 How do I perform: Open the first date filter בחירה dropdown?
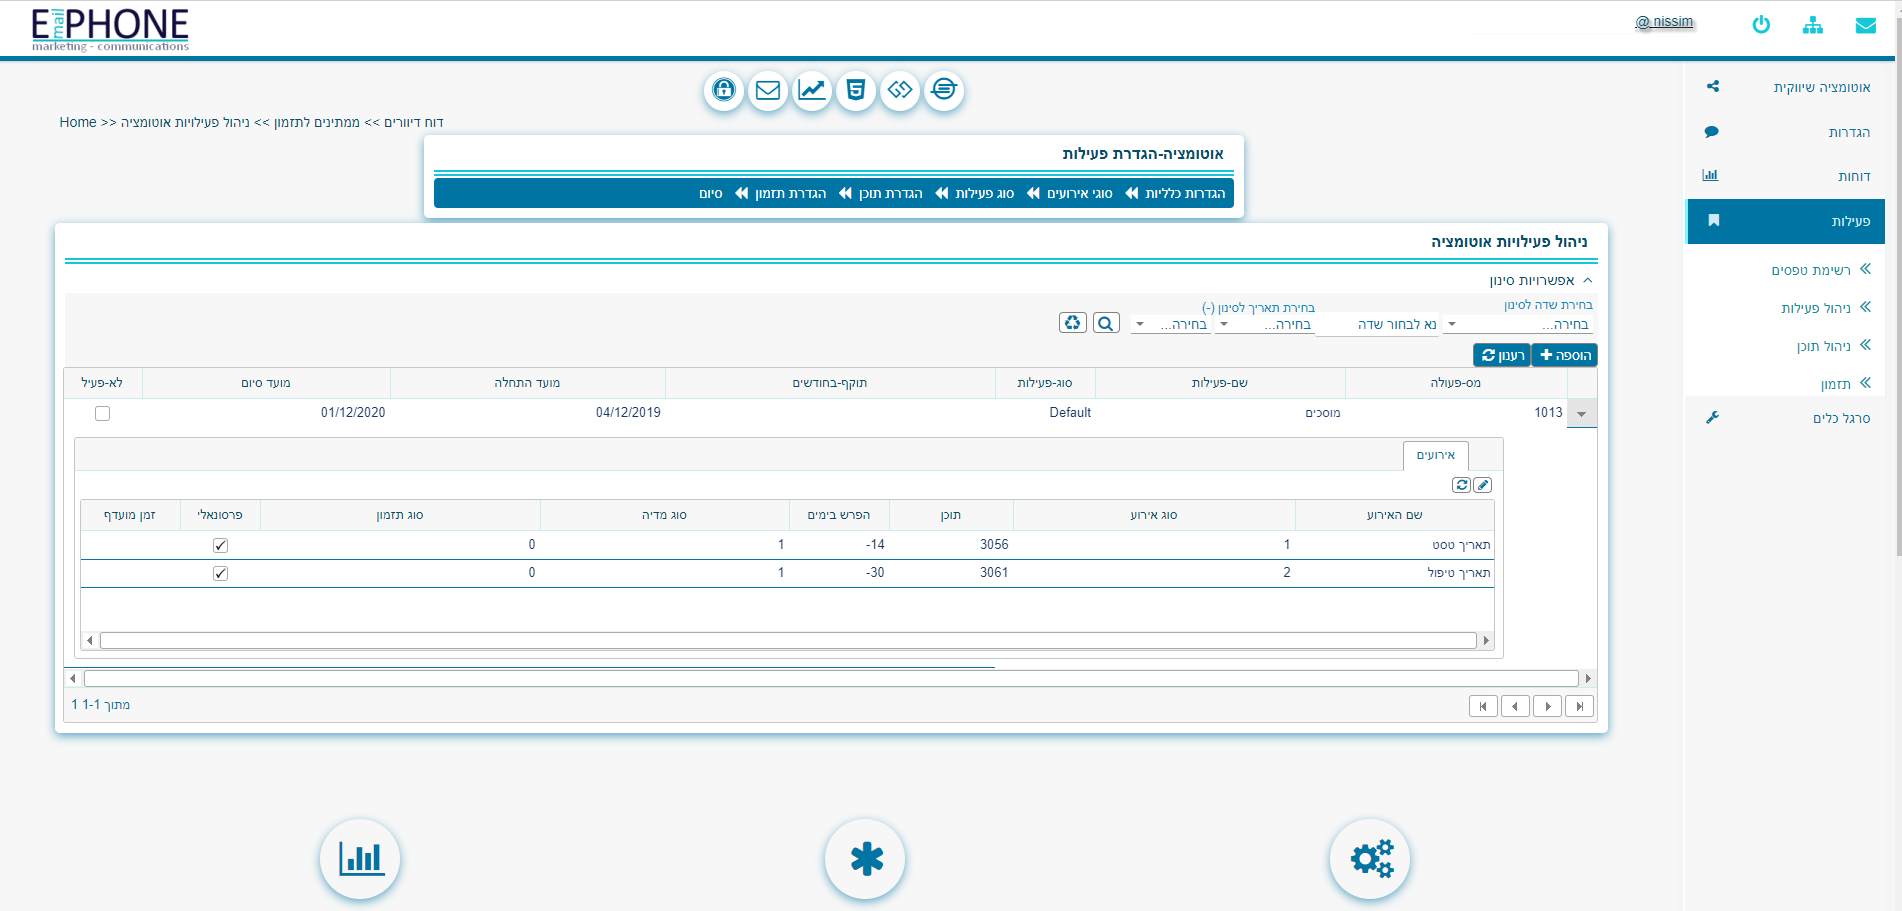click(1264, 324)
